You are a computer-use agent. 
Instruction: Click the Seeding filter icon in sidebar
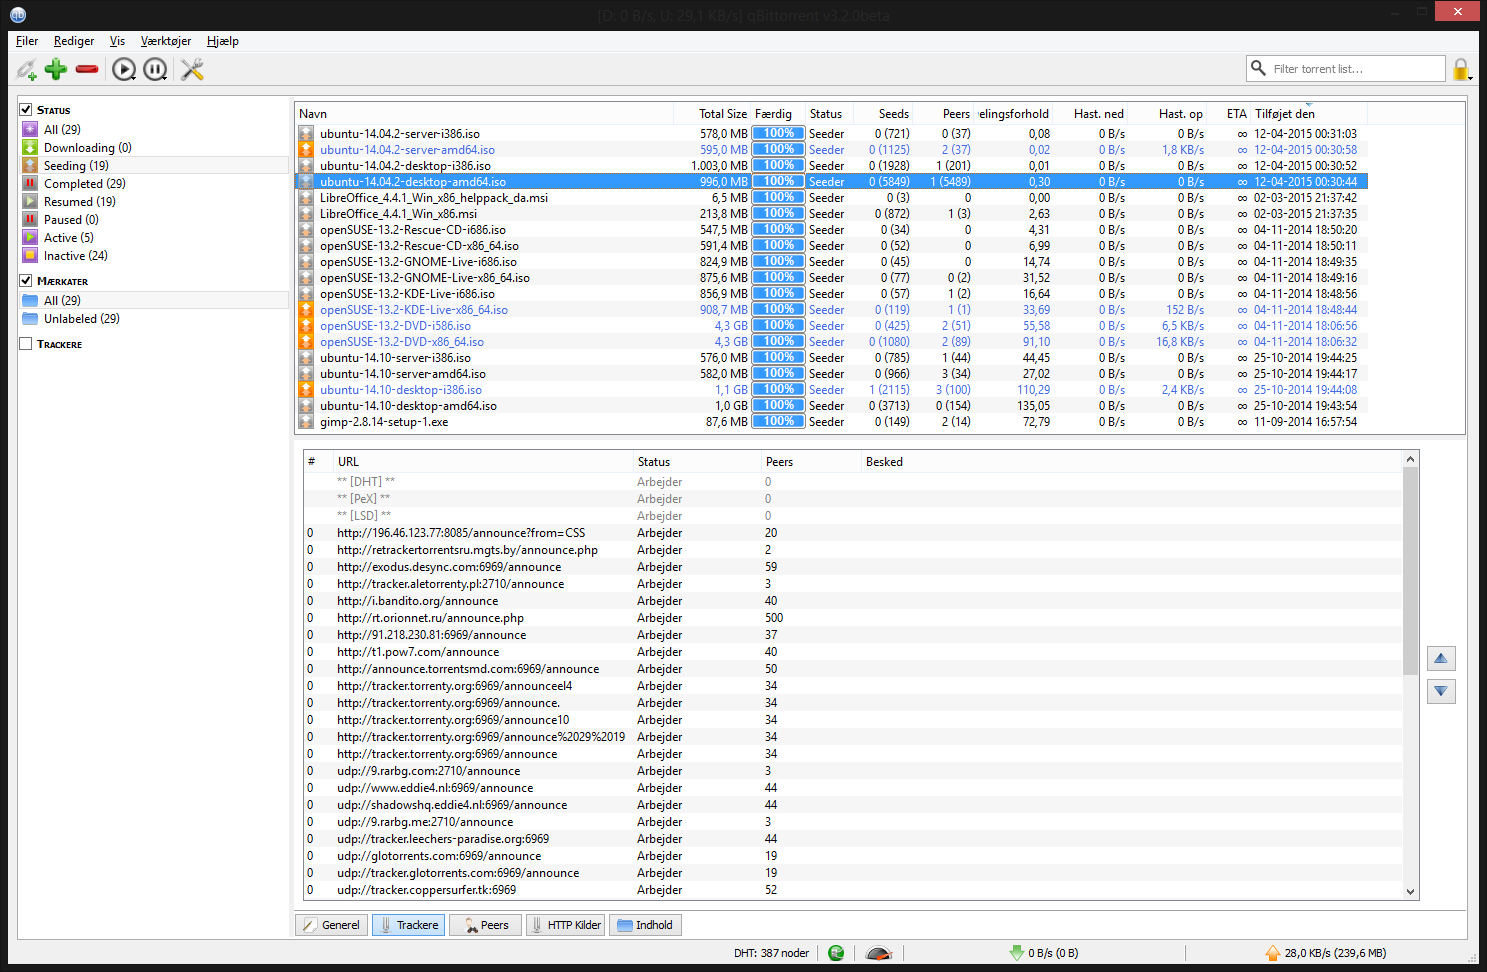(x=31, y=165)
